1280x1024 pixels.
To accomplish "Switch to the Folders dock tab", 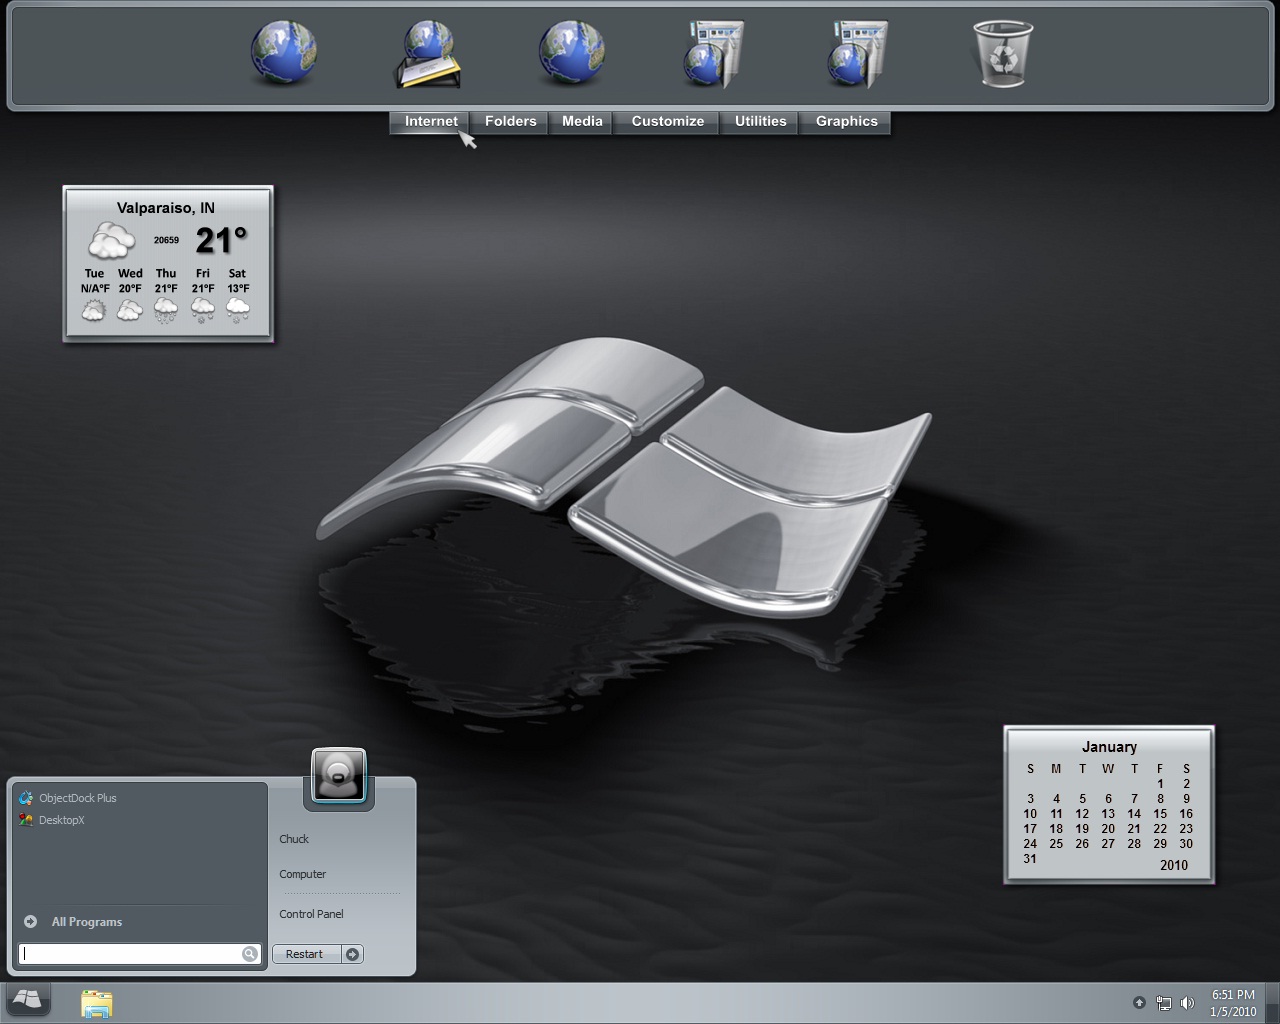I will click(x=510, y=122).
